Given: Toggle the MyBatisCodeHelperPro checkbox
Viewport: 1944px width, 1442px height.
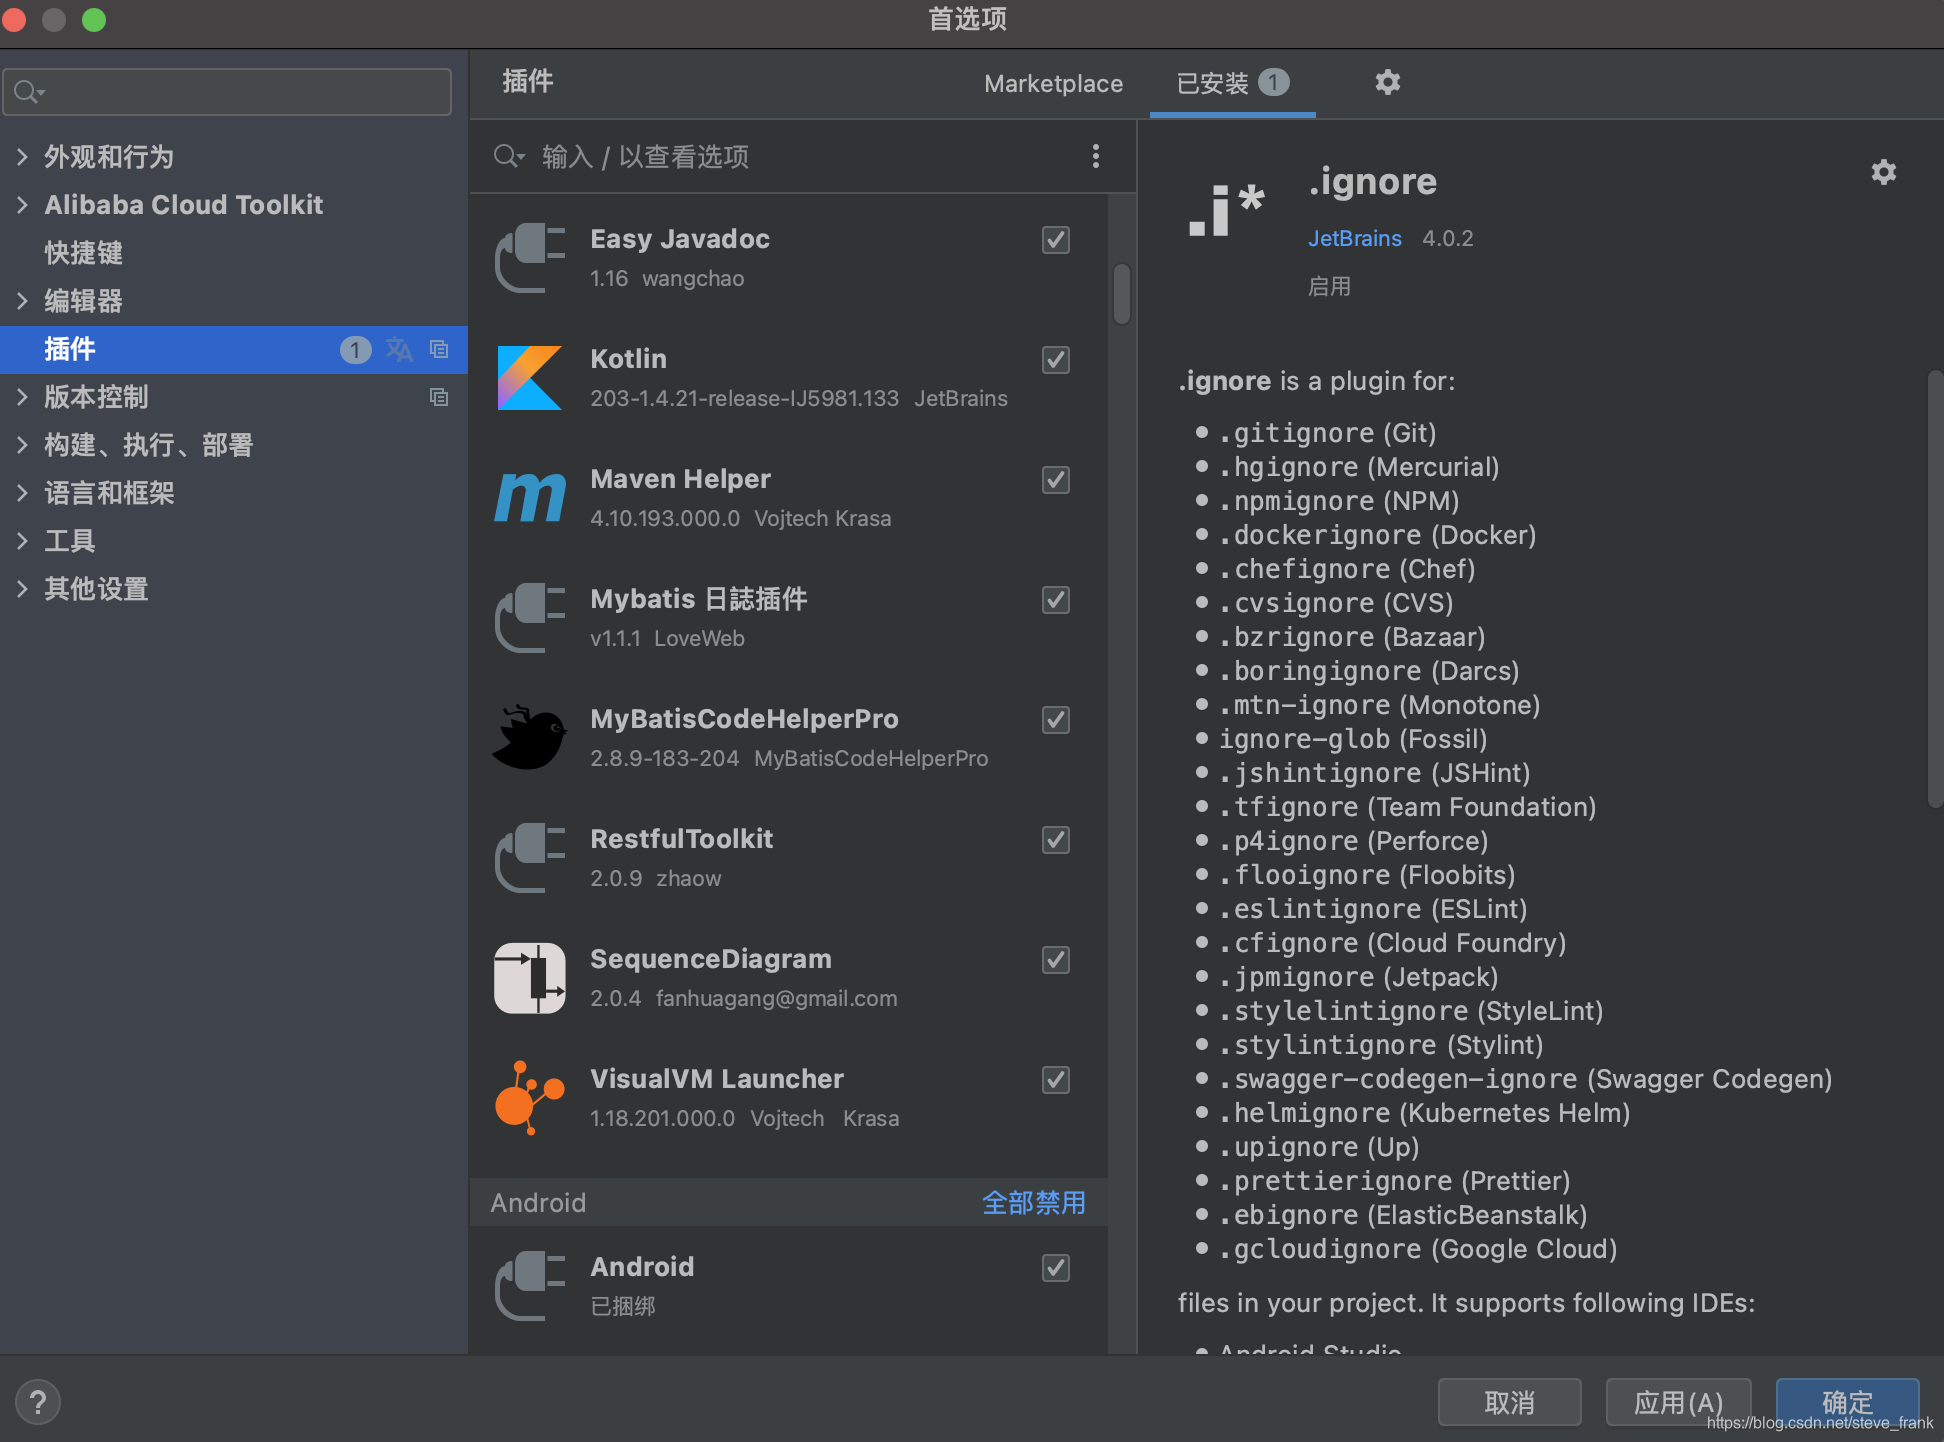Looking at the screenshot, I should [x=1056, y=720].
